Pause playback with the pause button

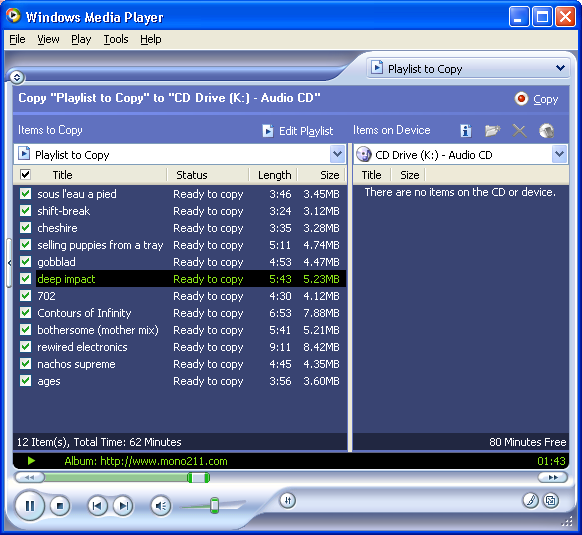[x=30, y=505]
